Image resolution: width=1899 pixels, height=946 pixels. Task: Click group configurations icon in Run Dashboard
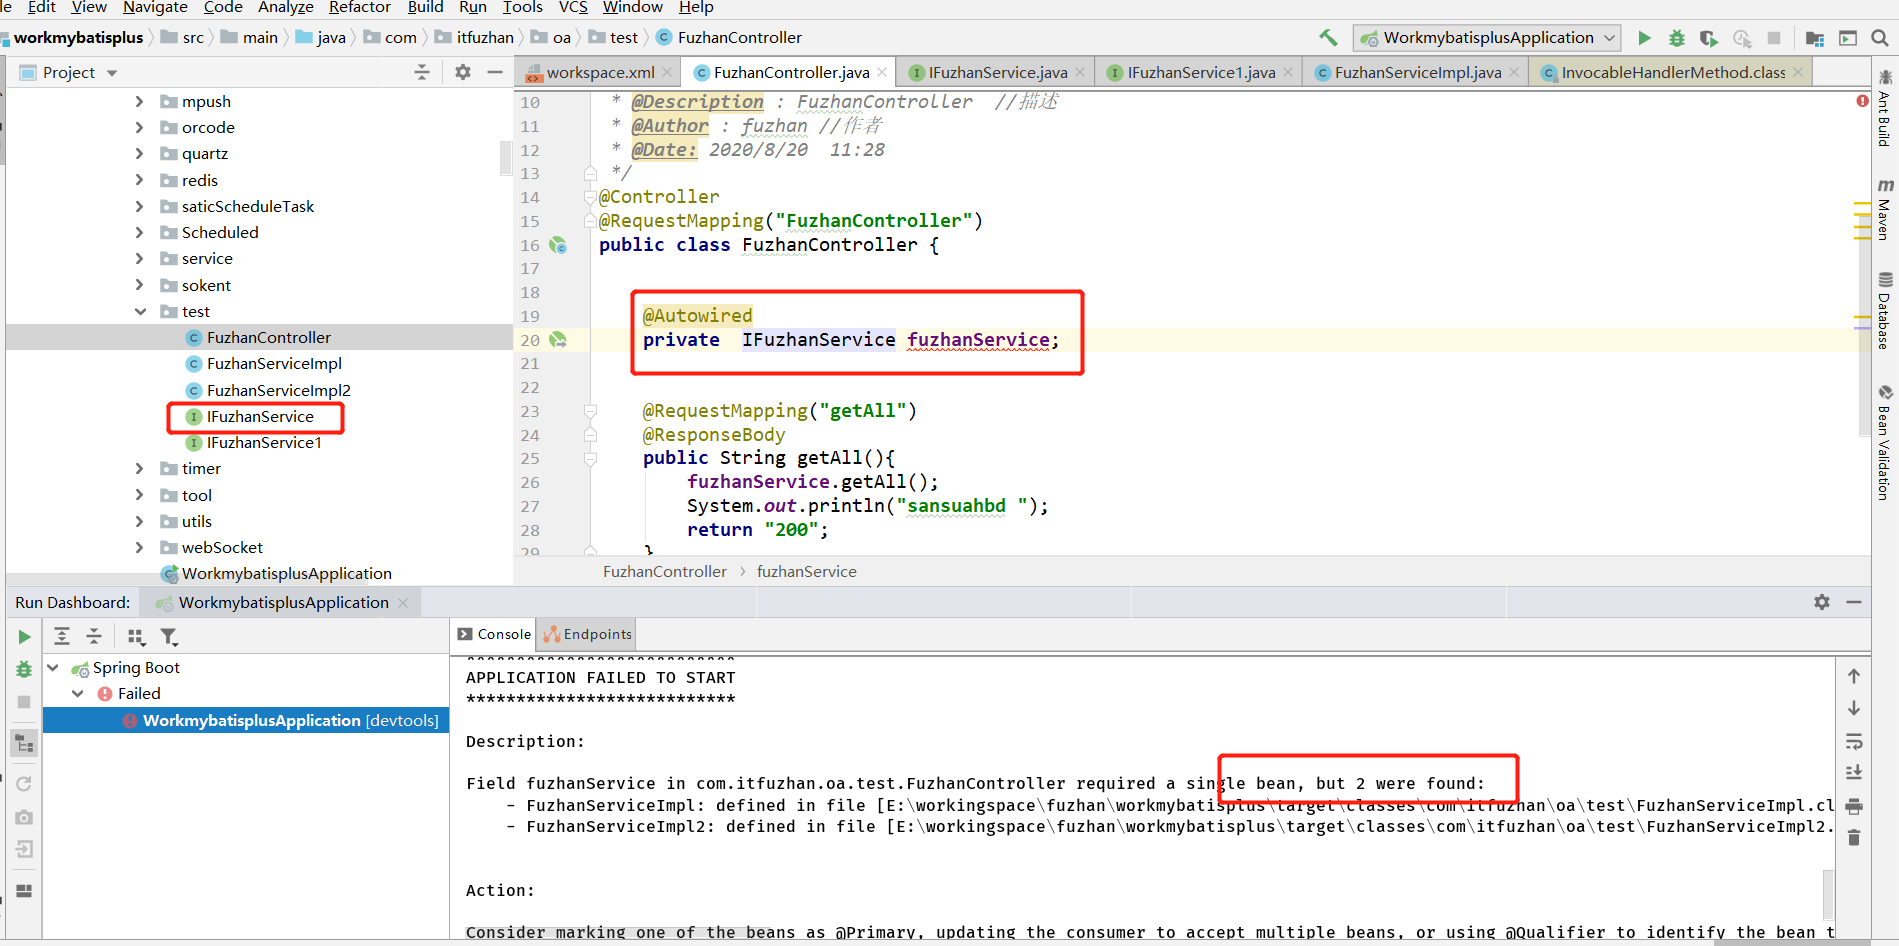pyautogui.click(x=137, y=636)
